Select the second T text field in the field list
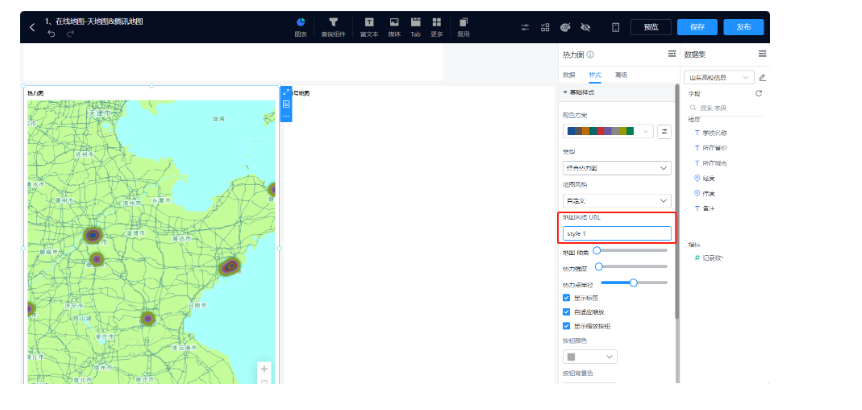 [712, 148]
